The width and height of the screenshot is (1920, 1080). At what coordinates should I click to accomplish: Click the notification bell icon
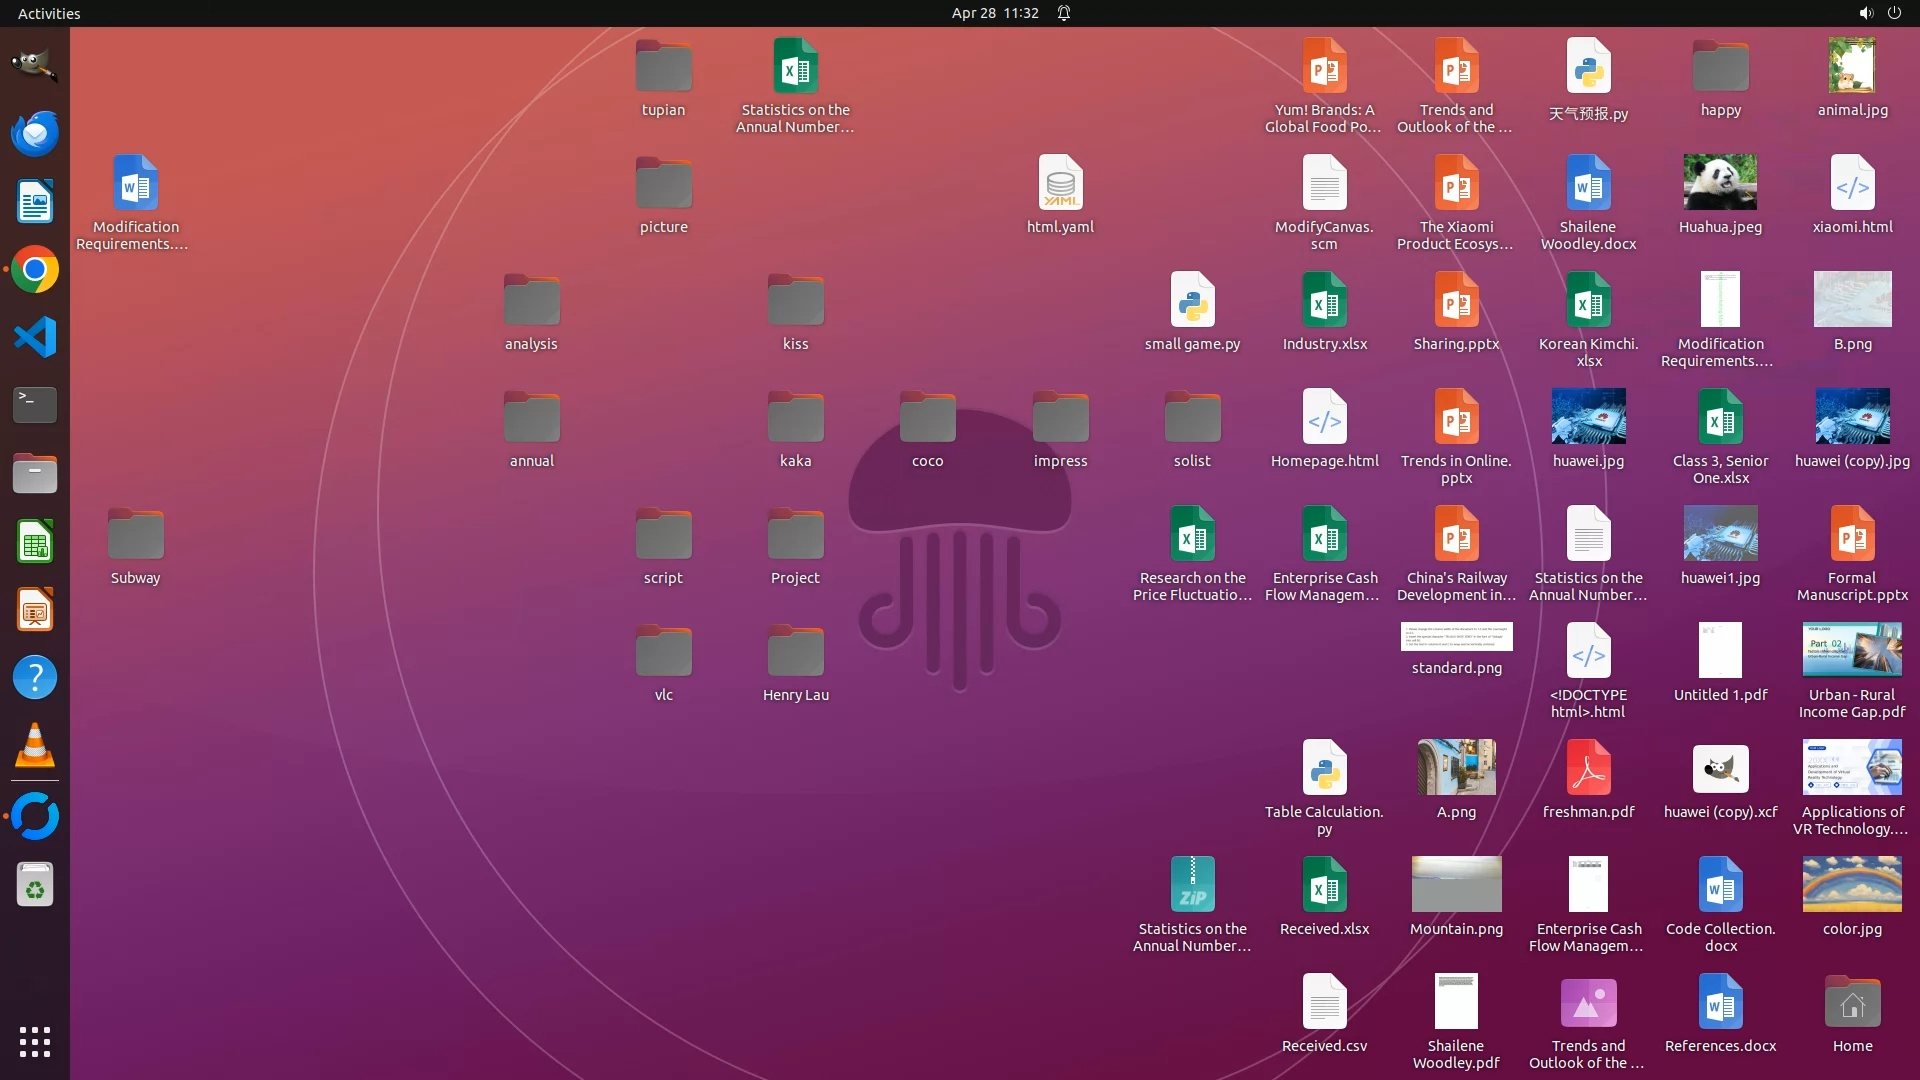click(1064, 13)
